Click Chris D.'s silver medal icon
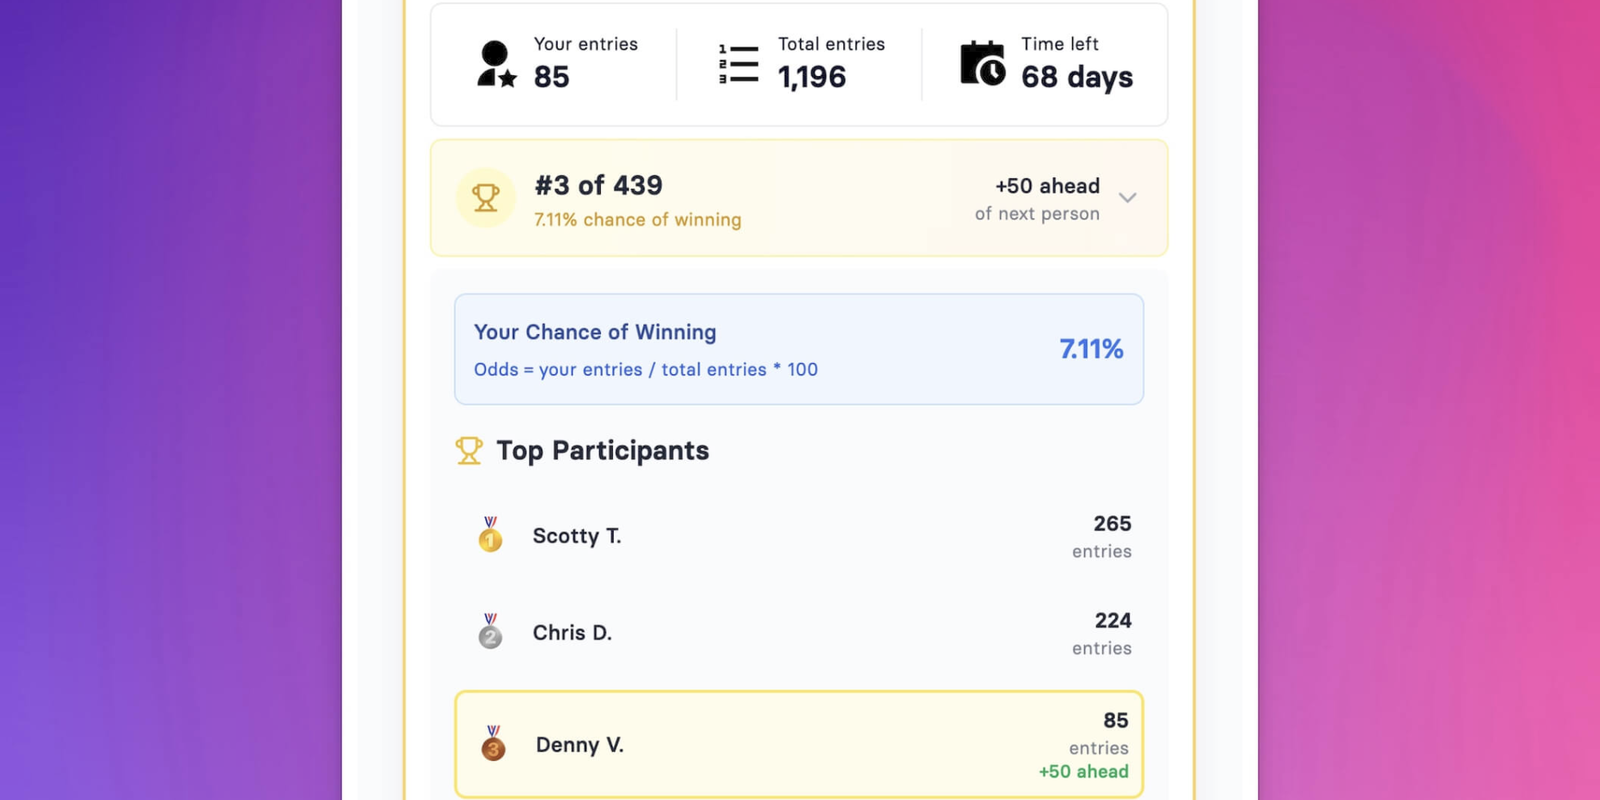The width and height of the screenshot is (1600, 800). click(x=490, y=632)
